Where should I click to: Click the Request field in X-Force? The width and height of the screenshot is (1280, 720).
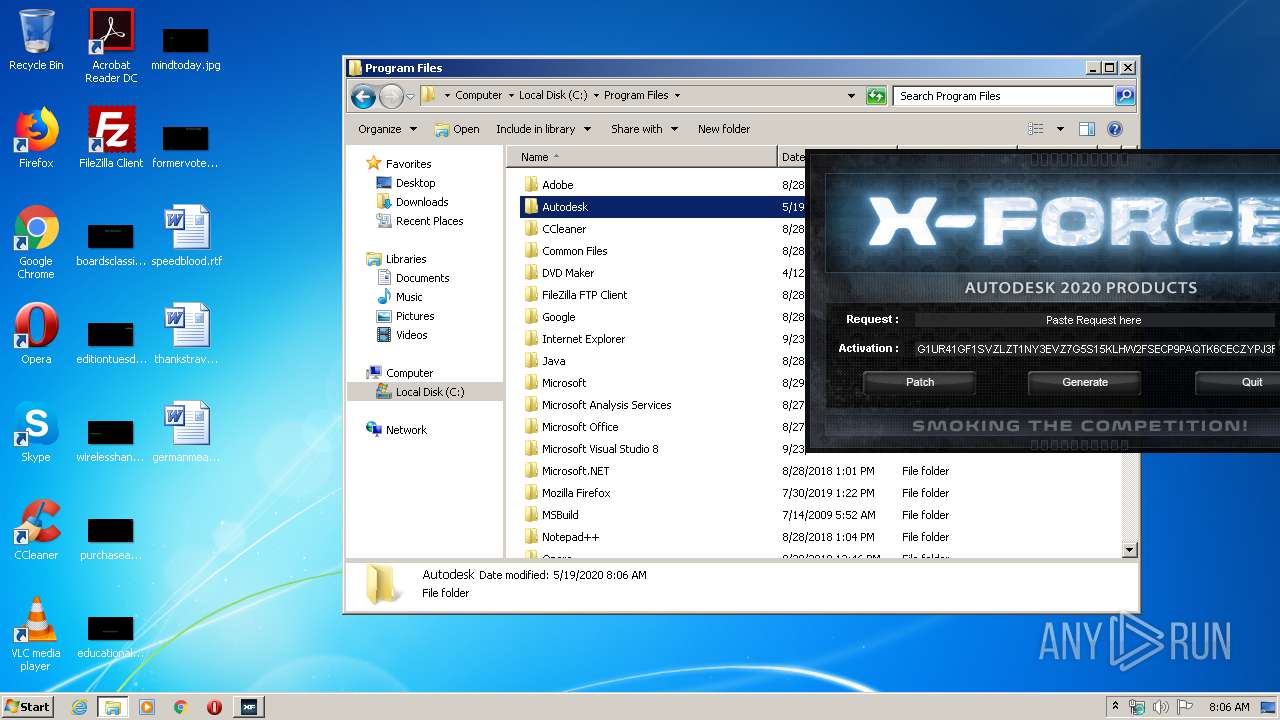click(1094, 320)
